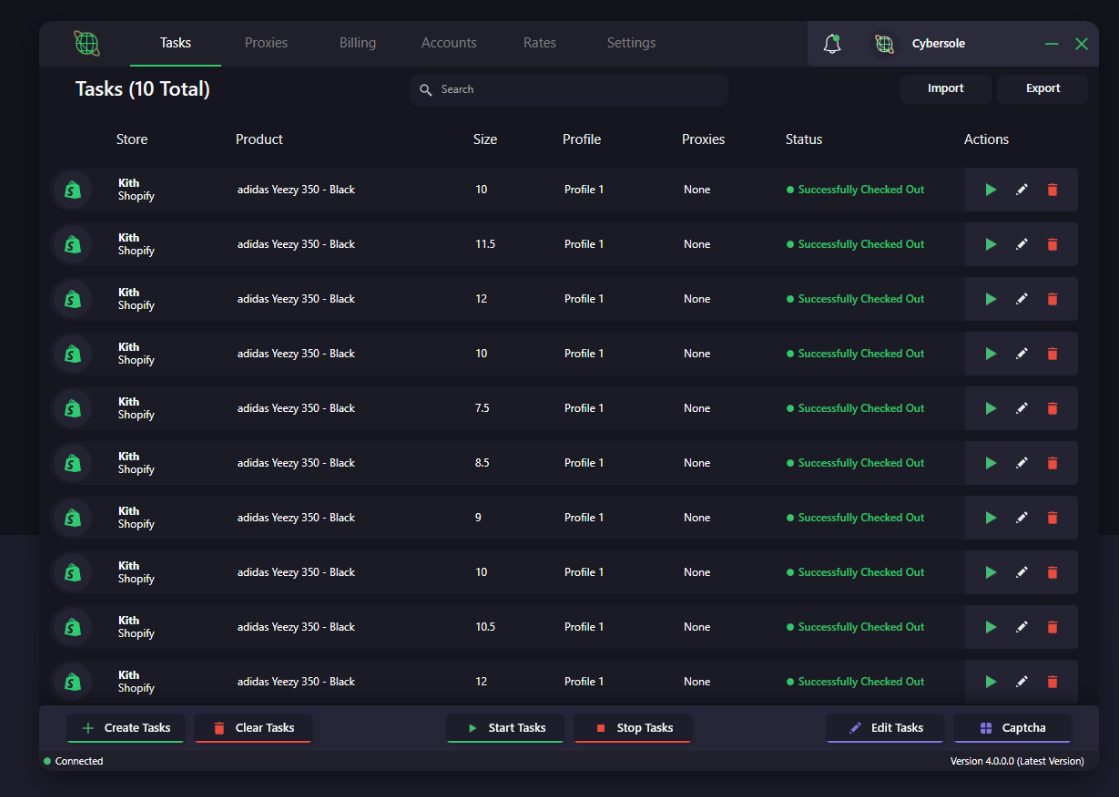Screen dimensions: 1119x797
Task: Remove the size 7.5 task via trash icon
Action: click(1052, 408)
